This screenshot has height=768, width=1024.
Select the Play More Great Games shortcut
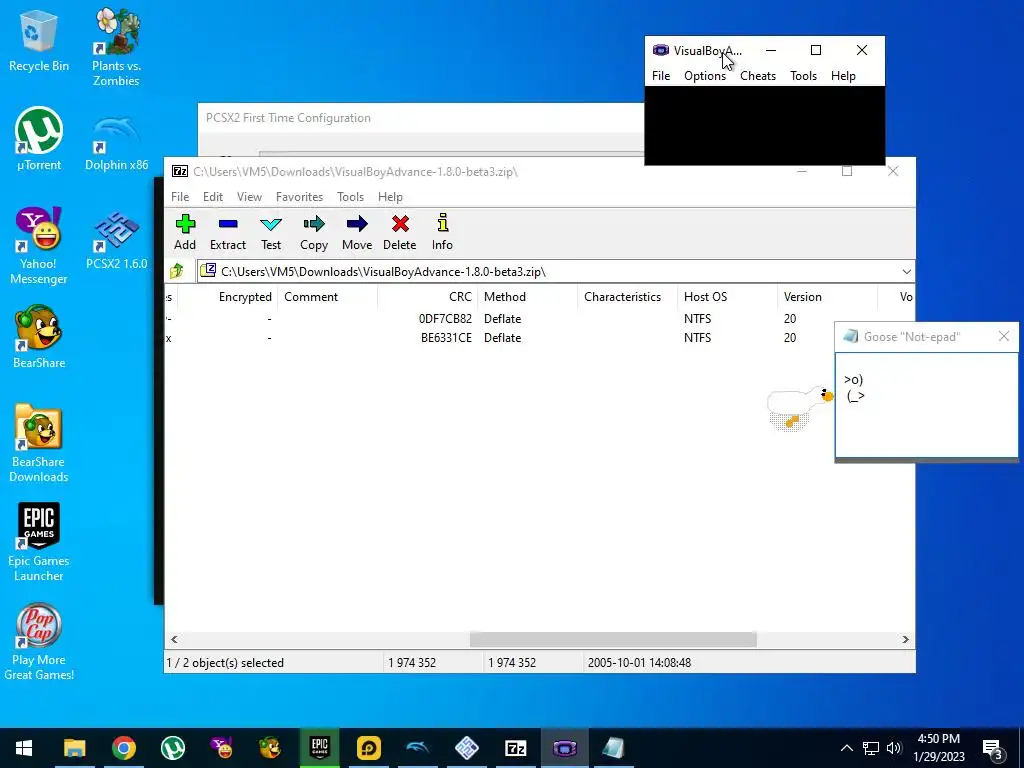click(x=39, y=642)
